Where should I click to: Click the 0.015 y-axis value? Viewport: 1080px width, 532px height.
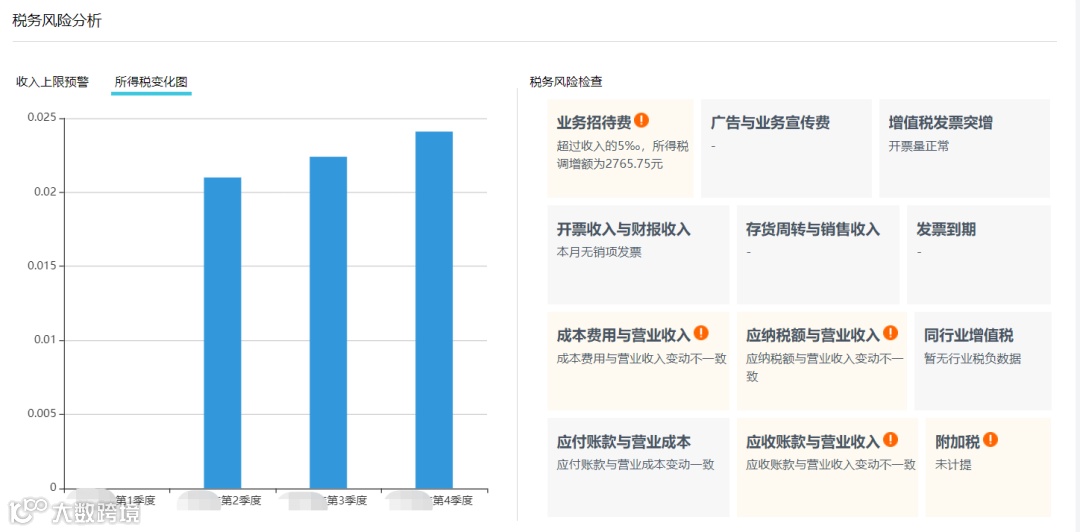pyautogui.click(x=41, y=265)
